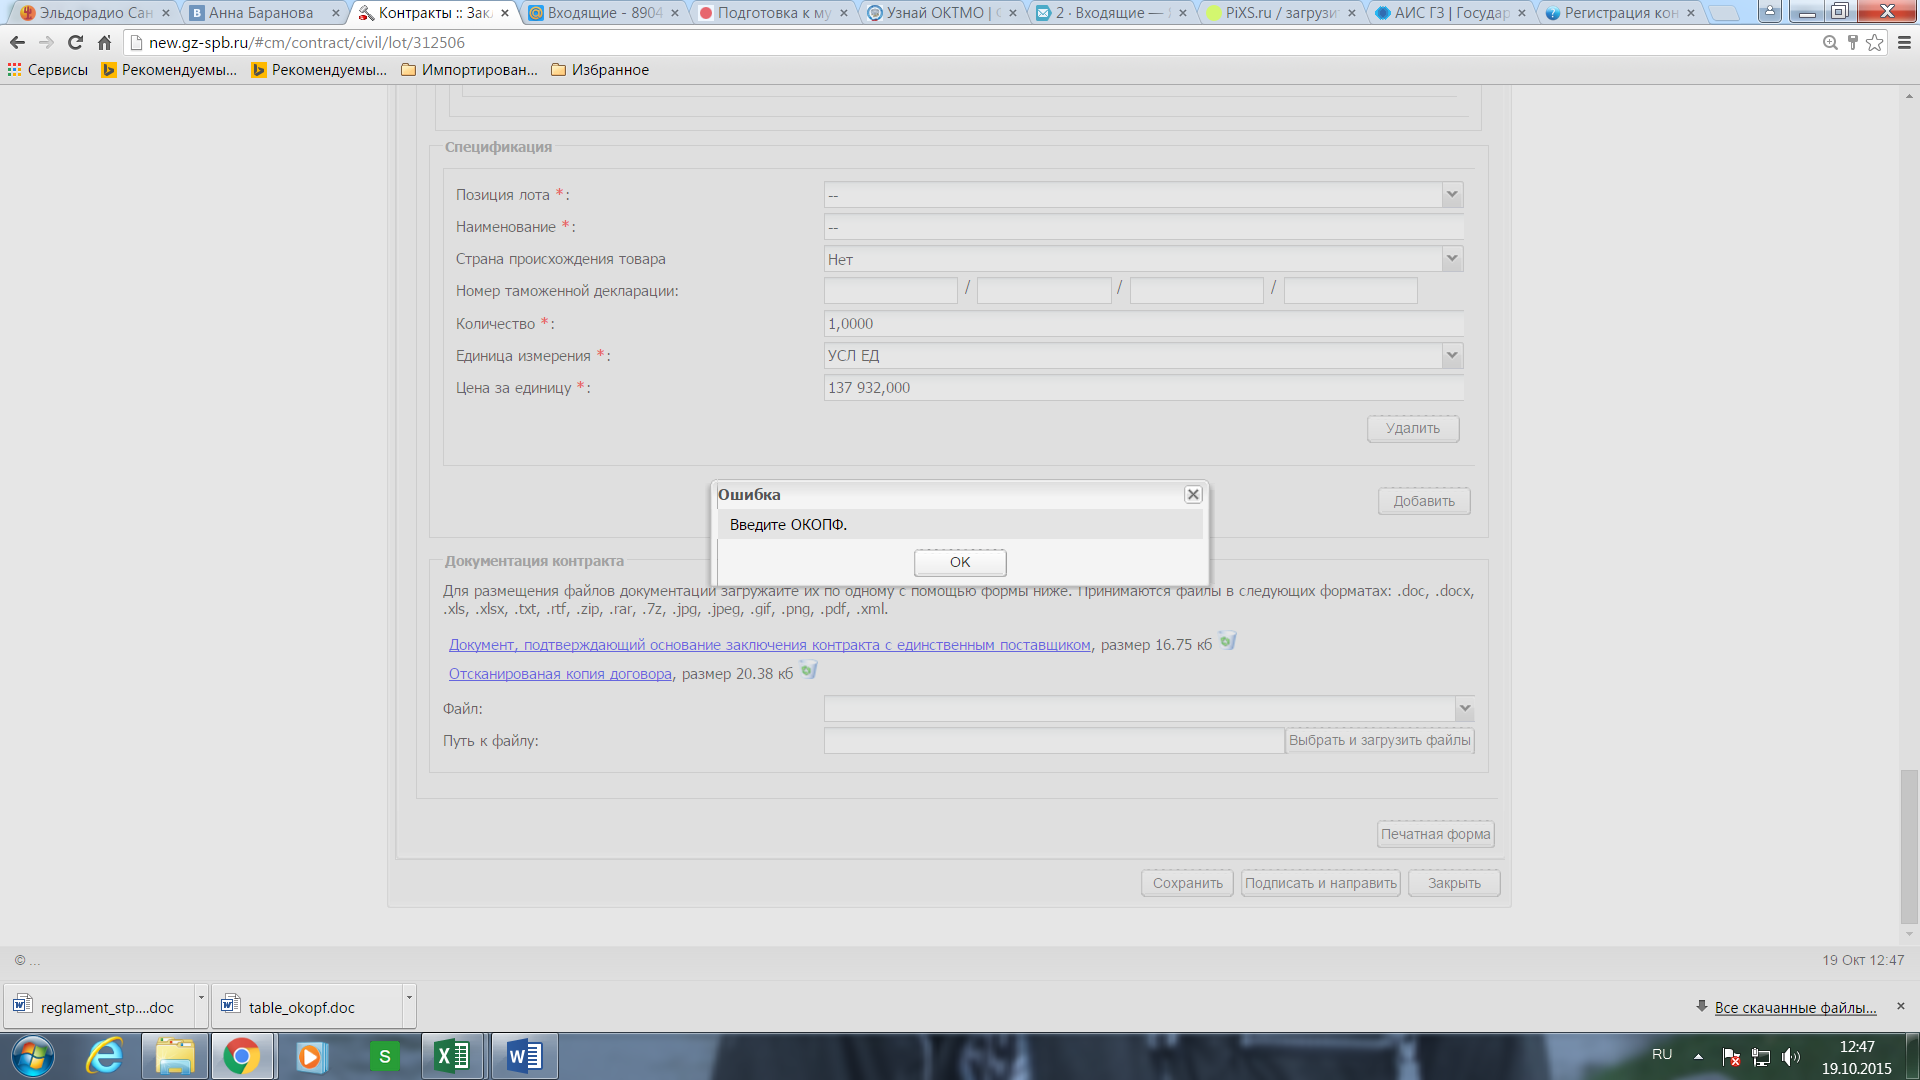Viewport: 1920px width, 1080px height.
Task: Expand Единица измерения dropdown
Action: [x=1452, y=355]
